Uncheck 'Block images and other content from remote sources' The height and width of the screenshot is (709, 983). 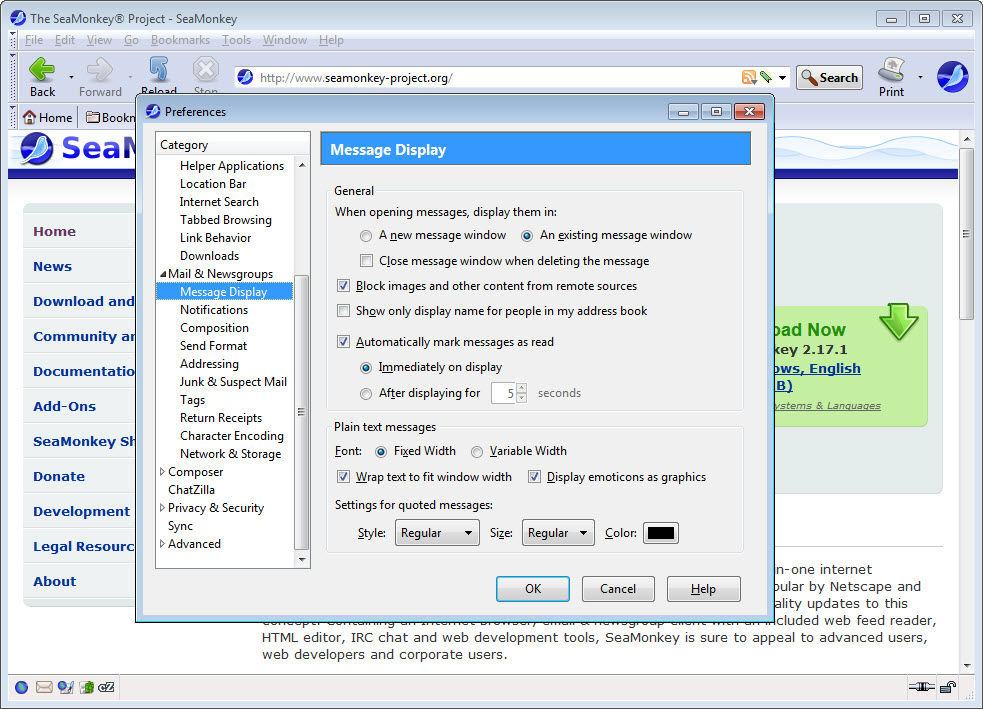(x=343, y=286)
